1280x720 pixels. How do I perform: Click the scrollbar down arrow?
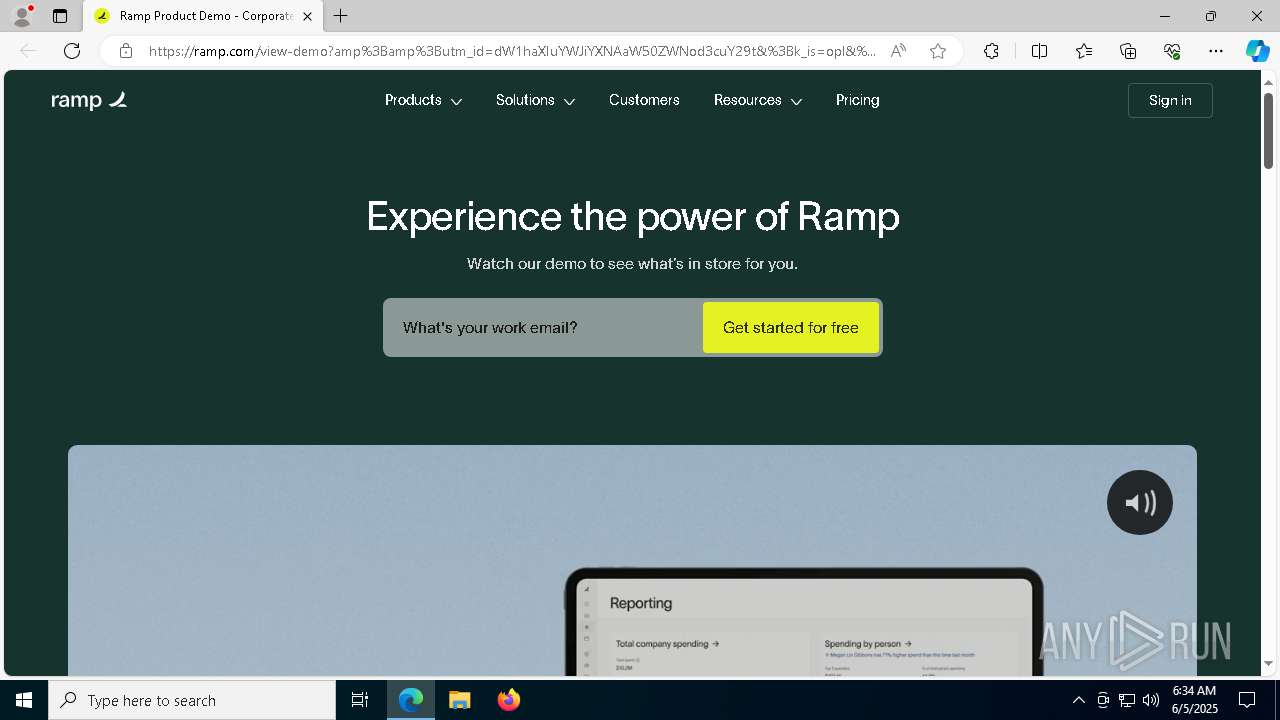pyautogui.click(x=1268, y=664)
